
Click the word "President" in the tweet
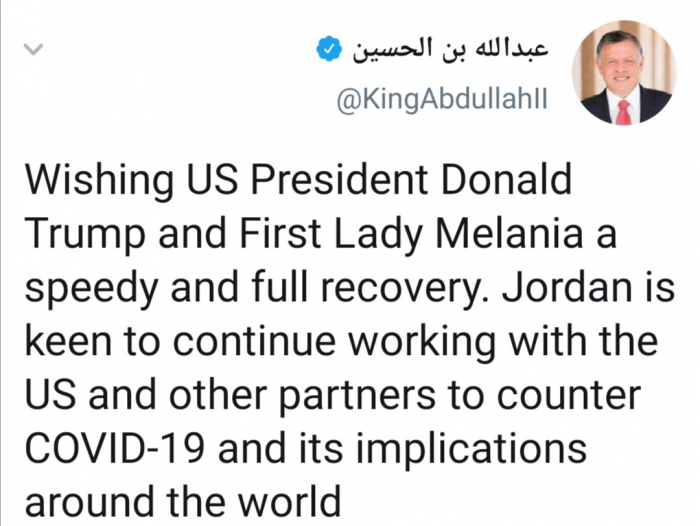point(301,181)
